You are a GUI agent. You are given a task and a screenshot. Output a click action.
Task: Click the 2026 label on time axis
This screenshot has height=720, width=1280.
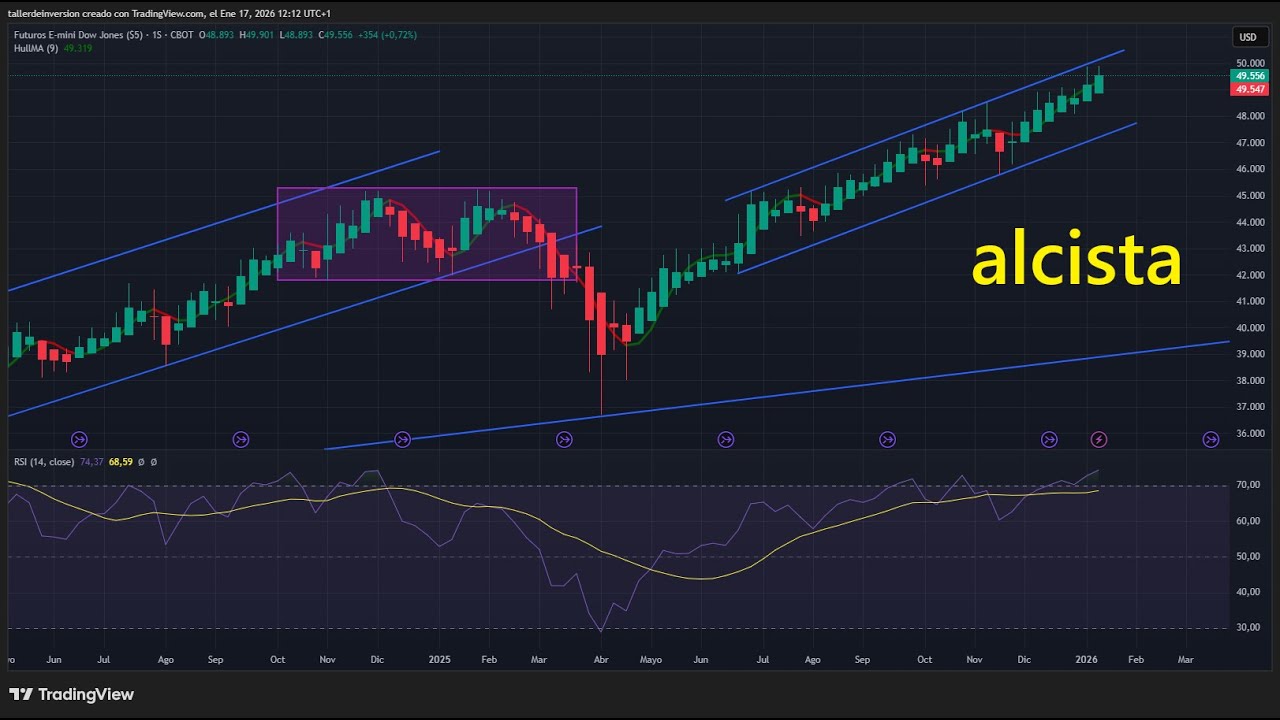pos(1086,660)
